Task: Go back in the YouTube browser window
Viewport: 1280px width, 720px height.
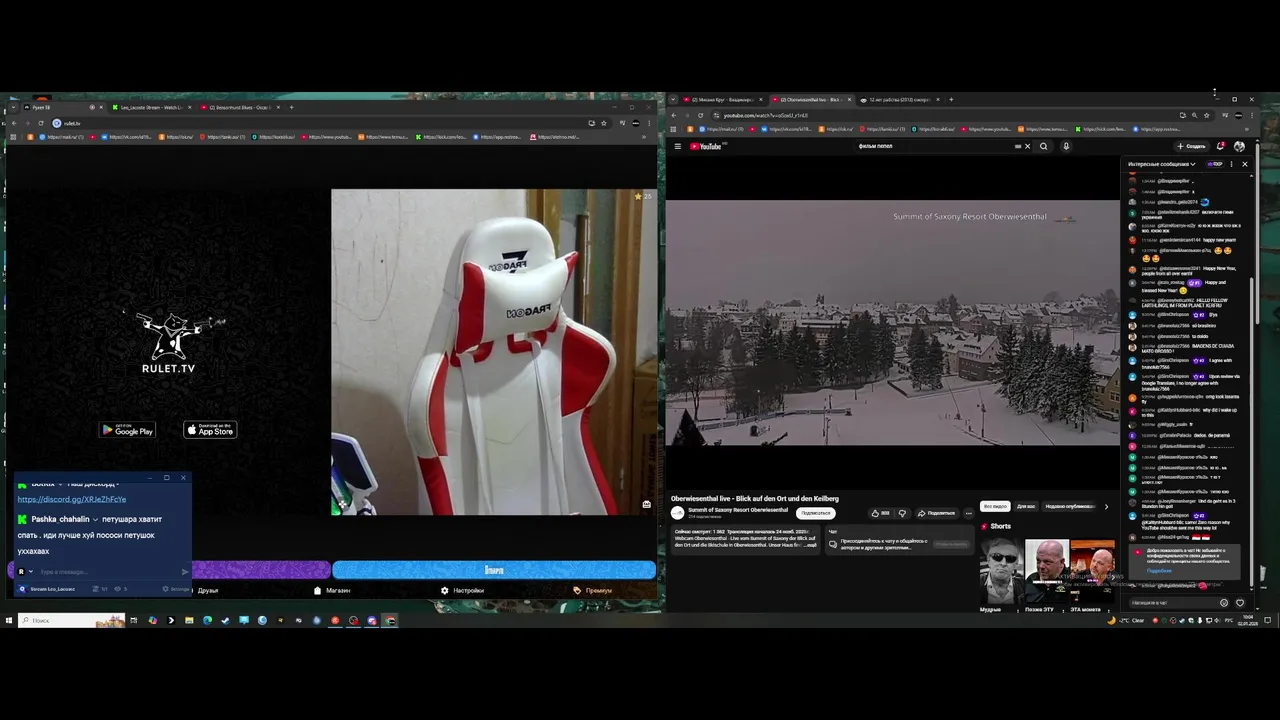Action: pos(673,115)
